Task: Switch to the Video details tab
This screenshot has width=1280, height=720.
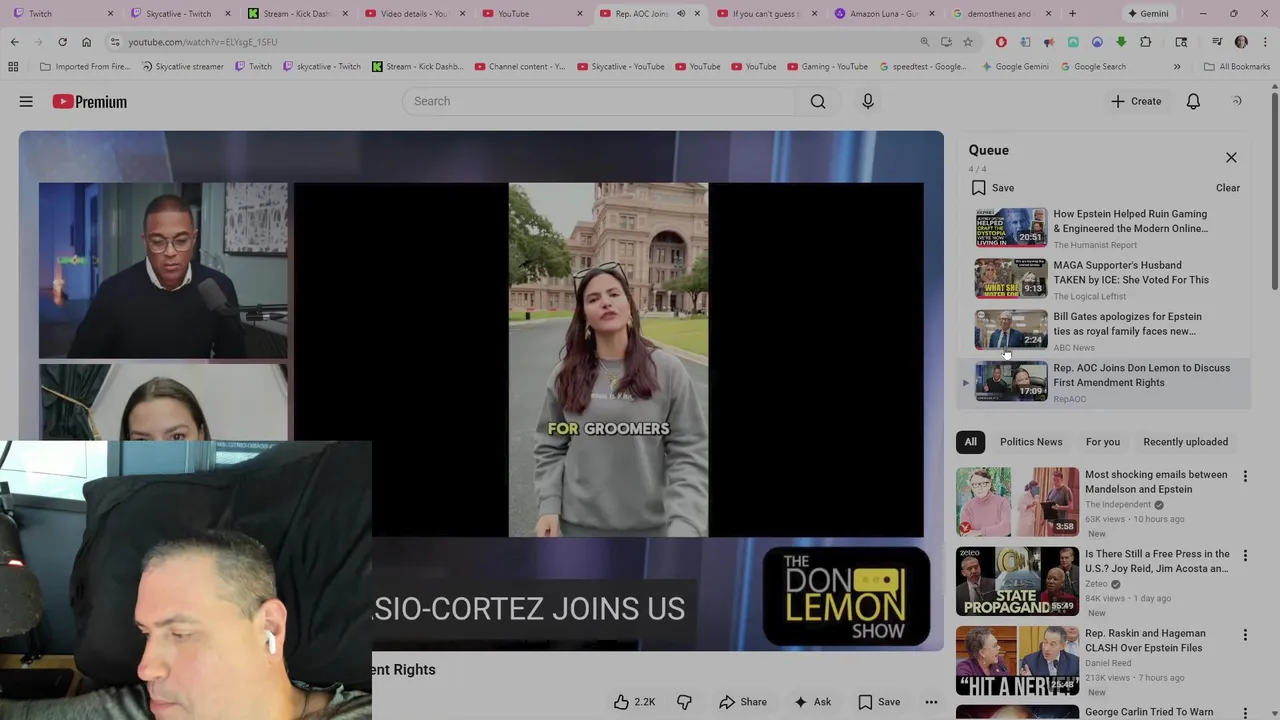Action: coord(414,14)
